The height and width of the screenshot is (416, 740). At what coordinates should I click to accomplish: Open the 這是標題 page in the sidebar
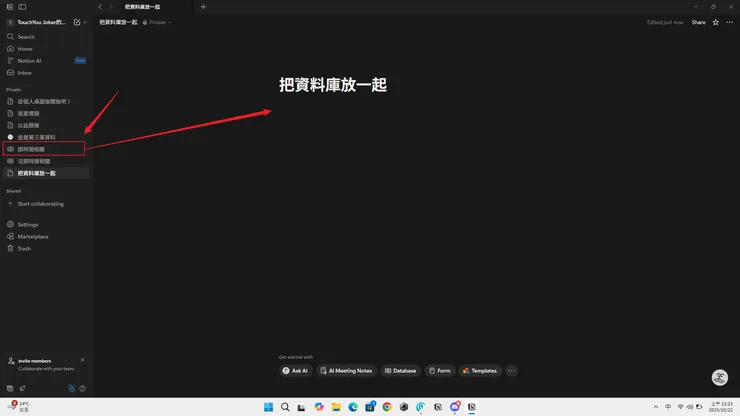pos(45,113)
